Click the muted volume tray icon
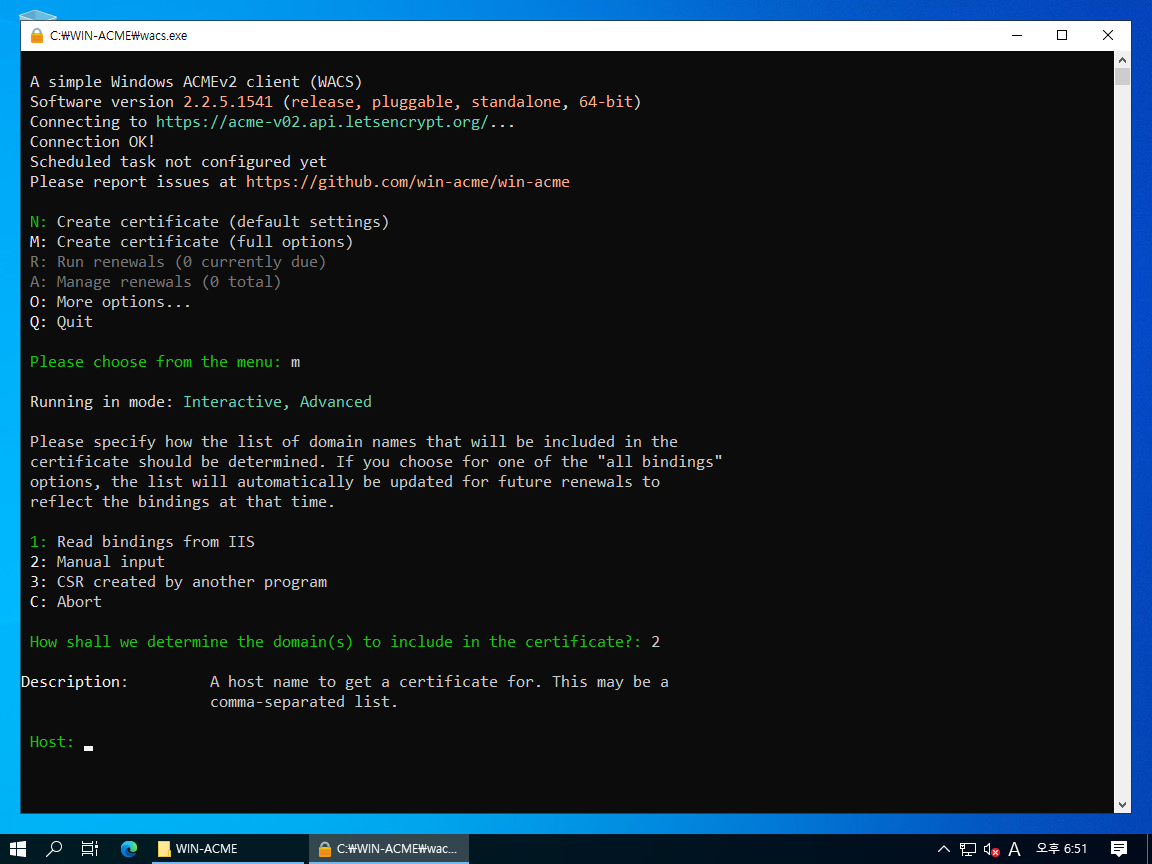This screenshot has height=864, width=1152. click(x=991, y=849)
